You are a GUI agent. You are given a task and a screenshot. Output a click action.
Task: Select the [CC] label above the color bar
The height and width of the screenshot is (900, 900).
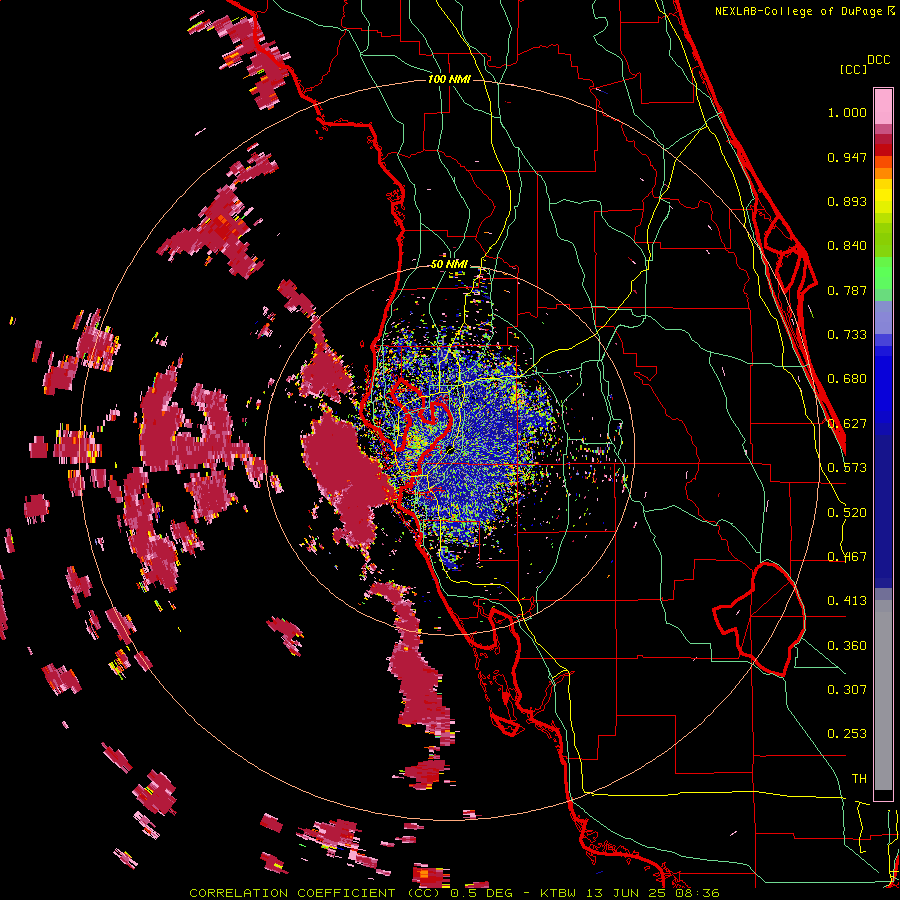click(853, 69)
